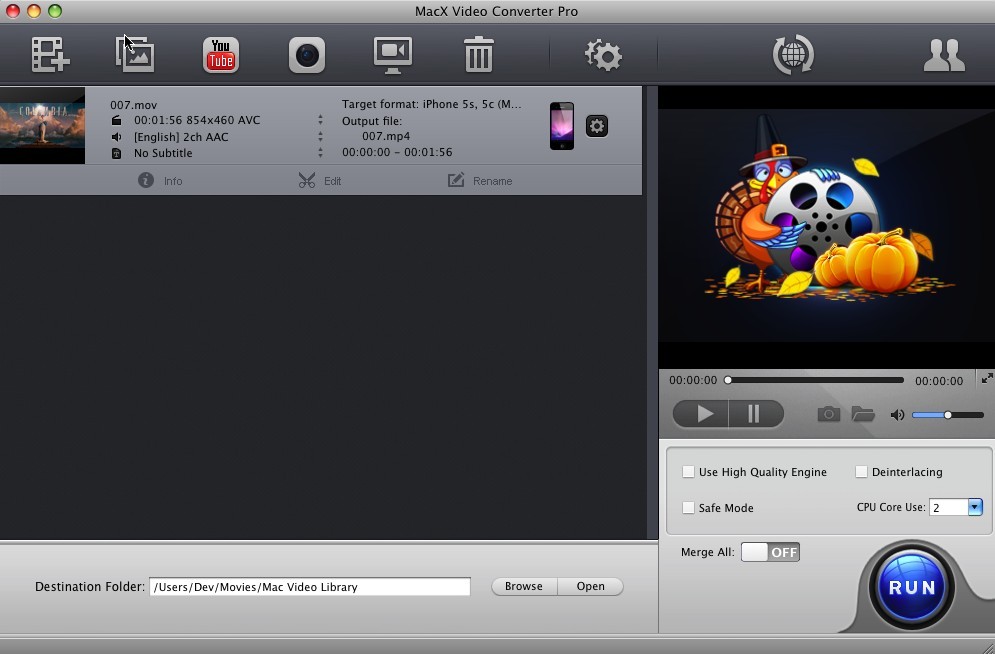
Task: Click the trash icon to clear list
Action: click(x=478, y=55)
